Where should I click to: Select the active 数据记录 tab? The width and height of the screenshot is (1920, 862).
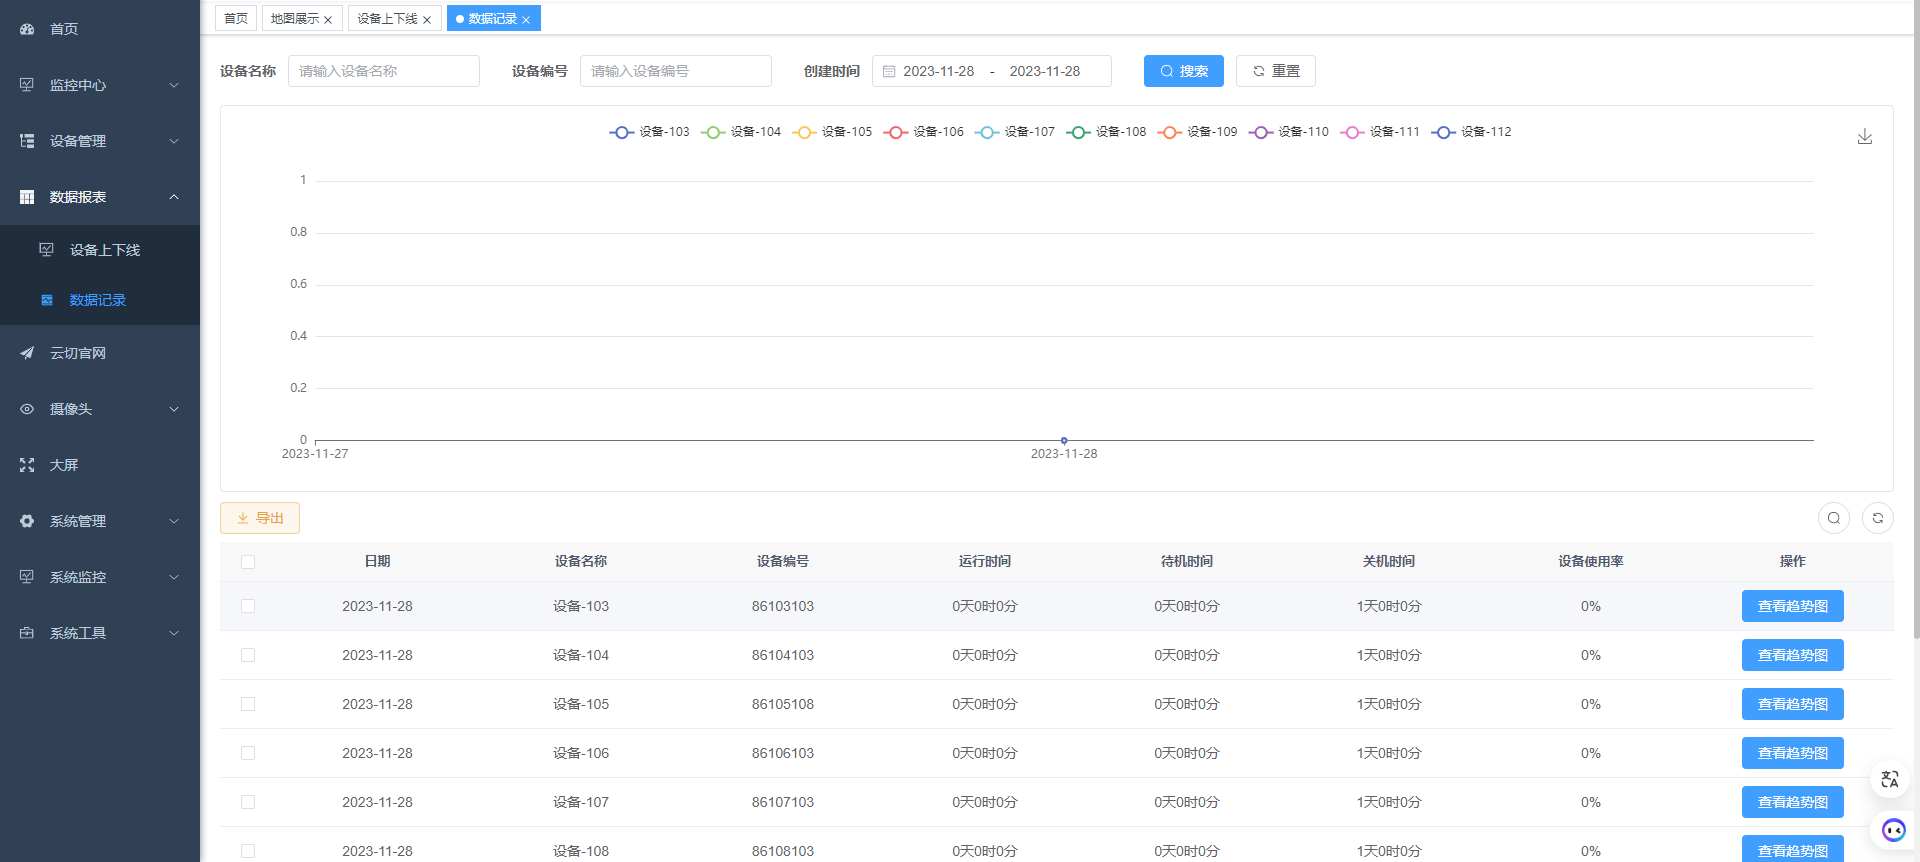point(493,19)
